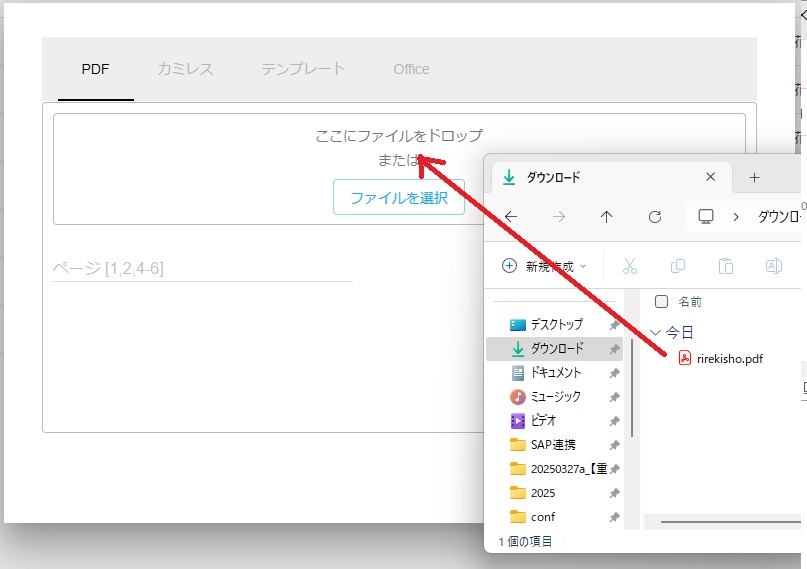Click the back arrow in File Explorer
Image resolution: width=807 pixels, height=569 pixels.
[511, 217]
